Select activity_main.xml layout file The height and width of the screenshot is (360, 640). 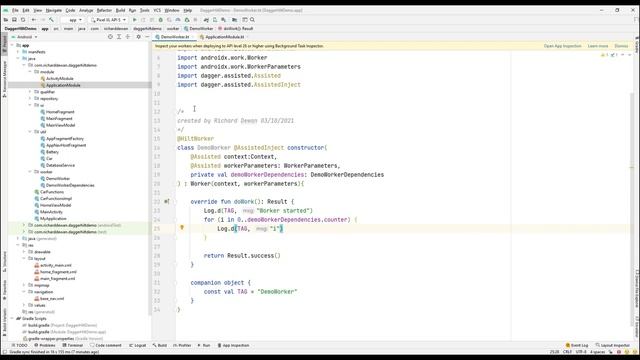[x=56, y=265]
